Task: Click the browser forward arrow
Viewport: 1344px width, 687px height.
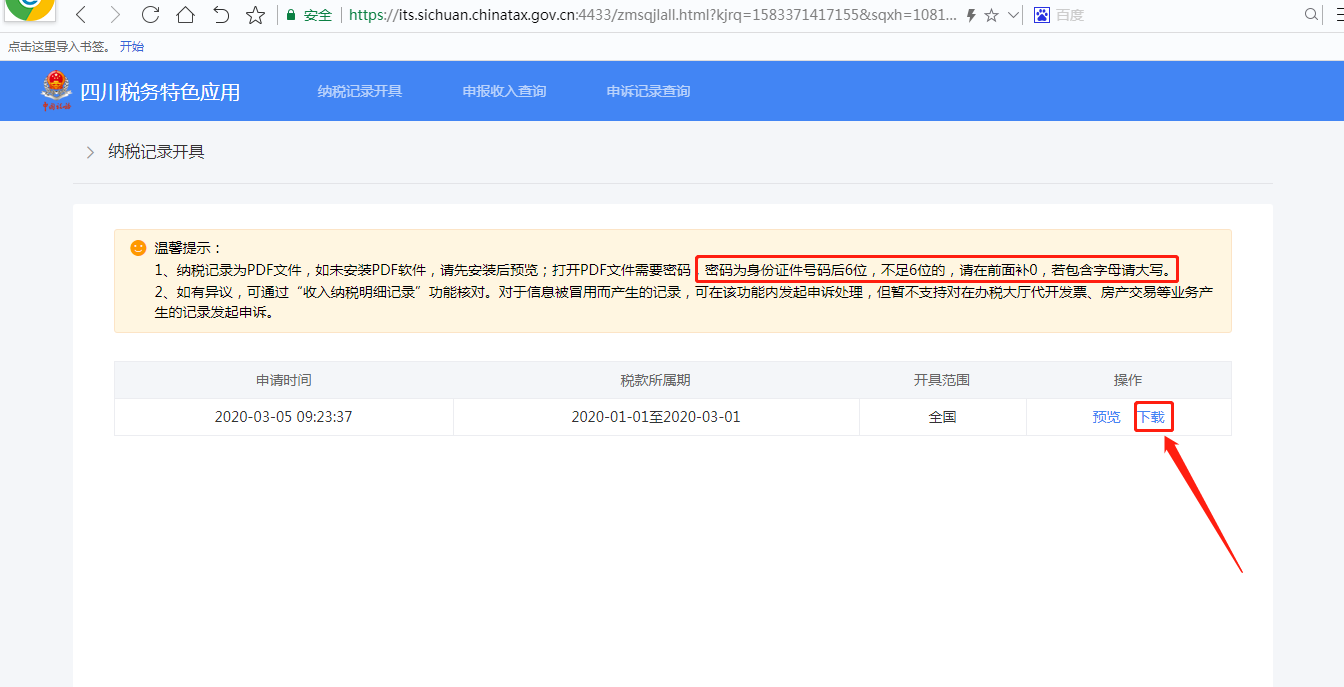Action: [x=115, y=15]
